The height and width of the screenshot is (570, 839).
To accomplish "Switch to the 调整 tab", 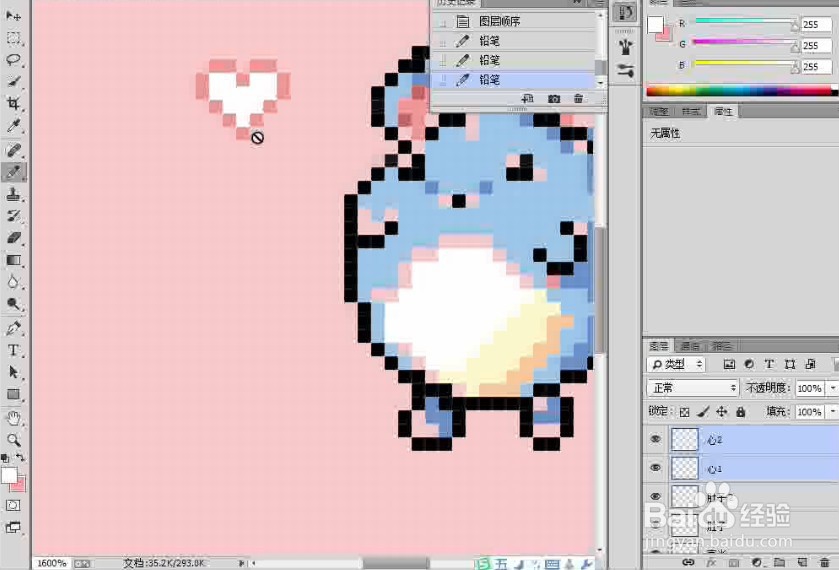I will 659,111.
